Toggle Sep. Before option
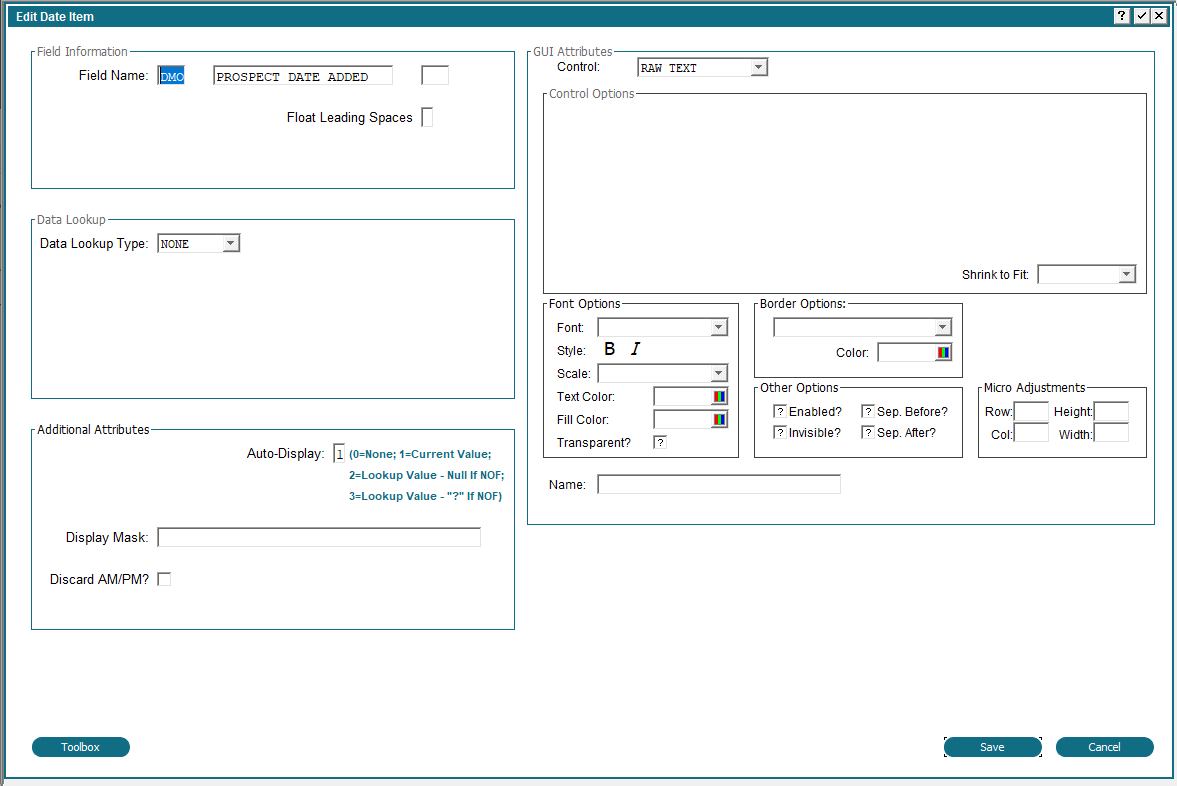This screenshot has height=786, width=1177. coord(868,411)
